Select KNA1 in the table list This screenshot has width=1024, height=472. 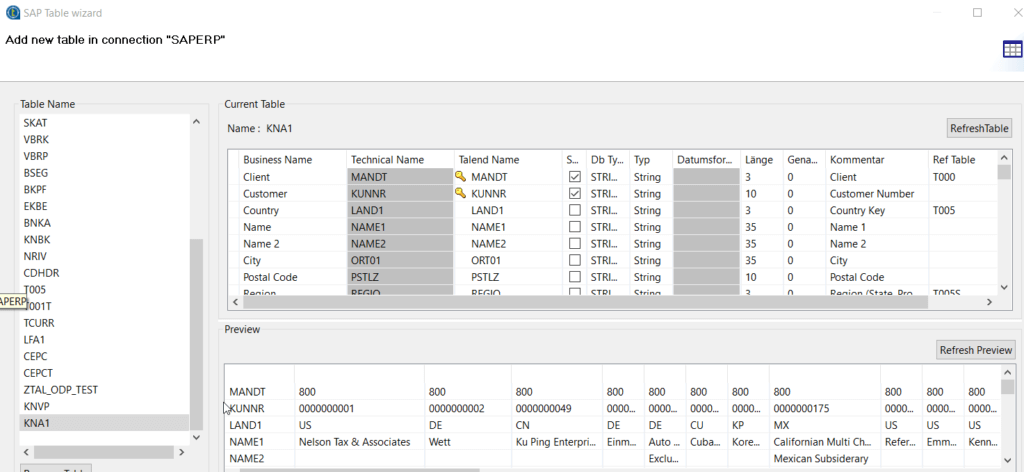[104, 423]
